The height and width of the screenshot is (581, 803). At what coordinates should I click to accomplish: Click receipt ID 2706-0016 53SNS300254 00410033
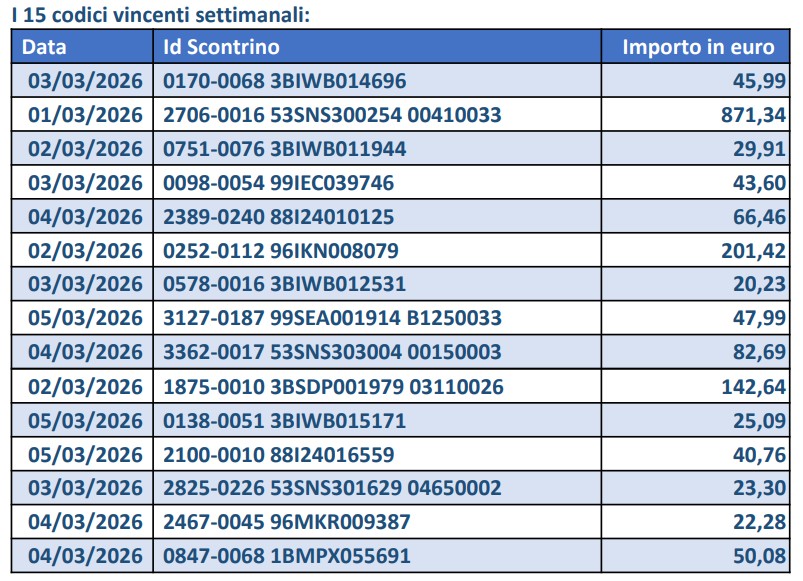(x=332, y=115)
